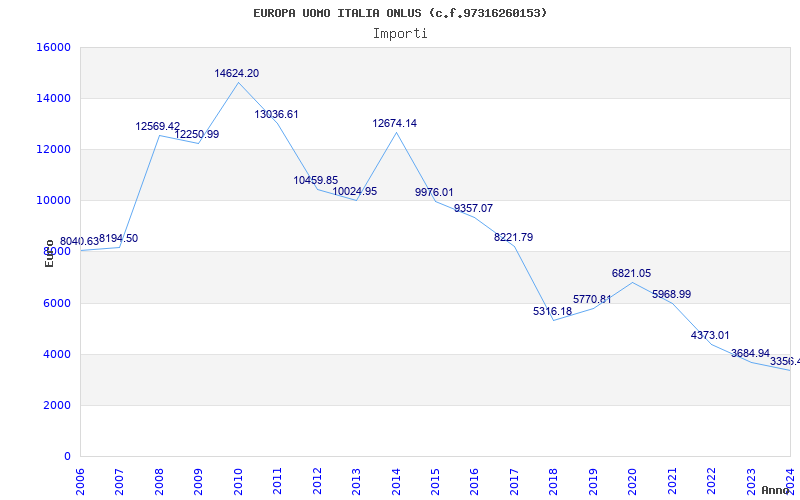
Task: Select the 8194.50 data label
Action: (x=118, y=238)
